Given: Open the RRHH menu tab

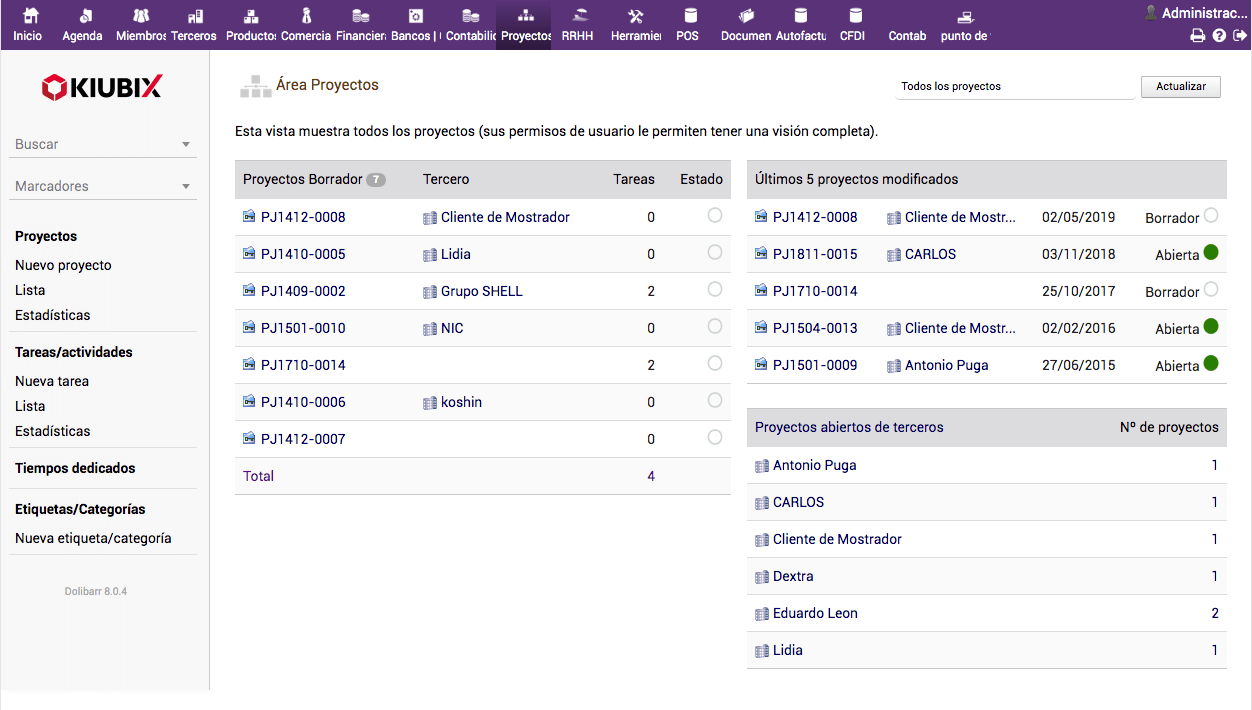Looking at the screenshot, I should (x=578, y=35).
